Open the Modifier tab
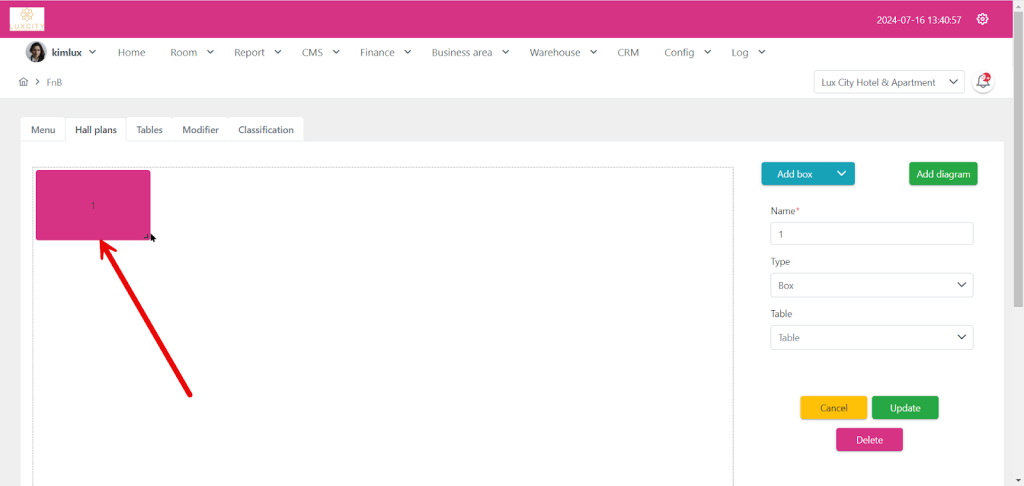Screen dimensions: 1024x486 pos(200,130)
